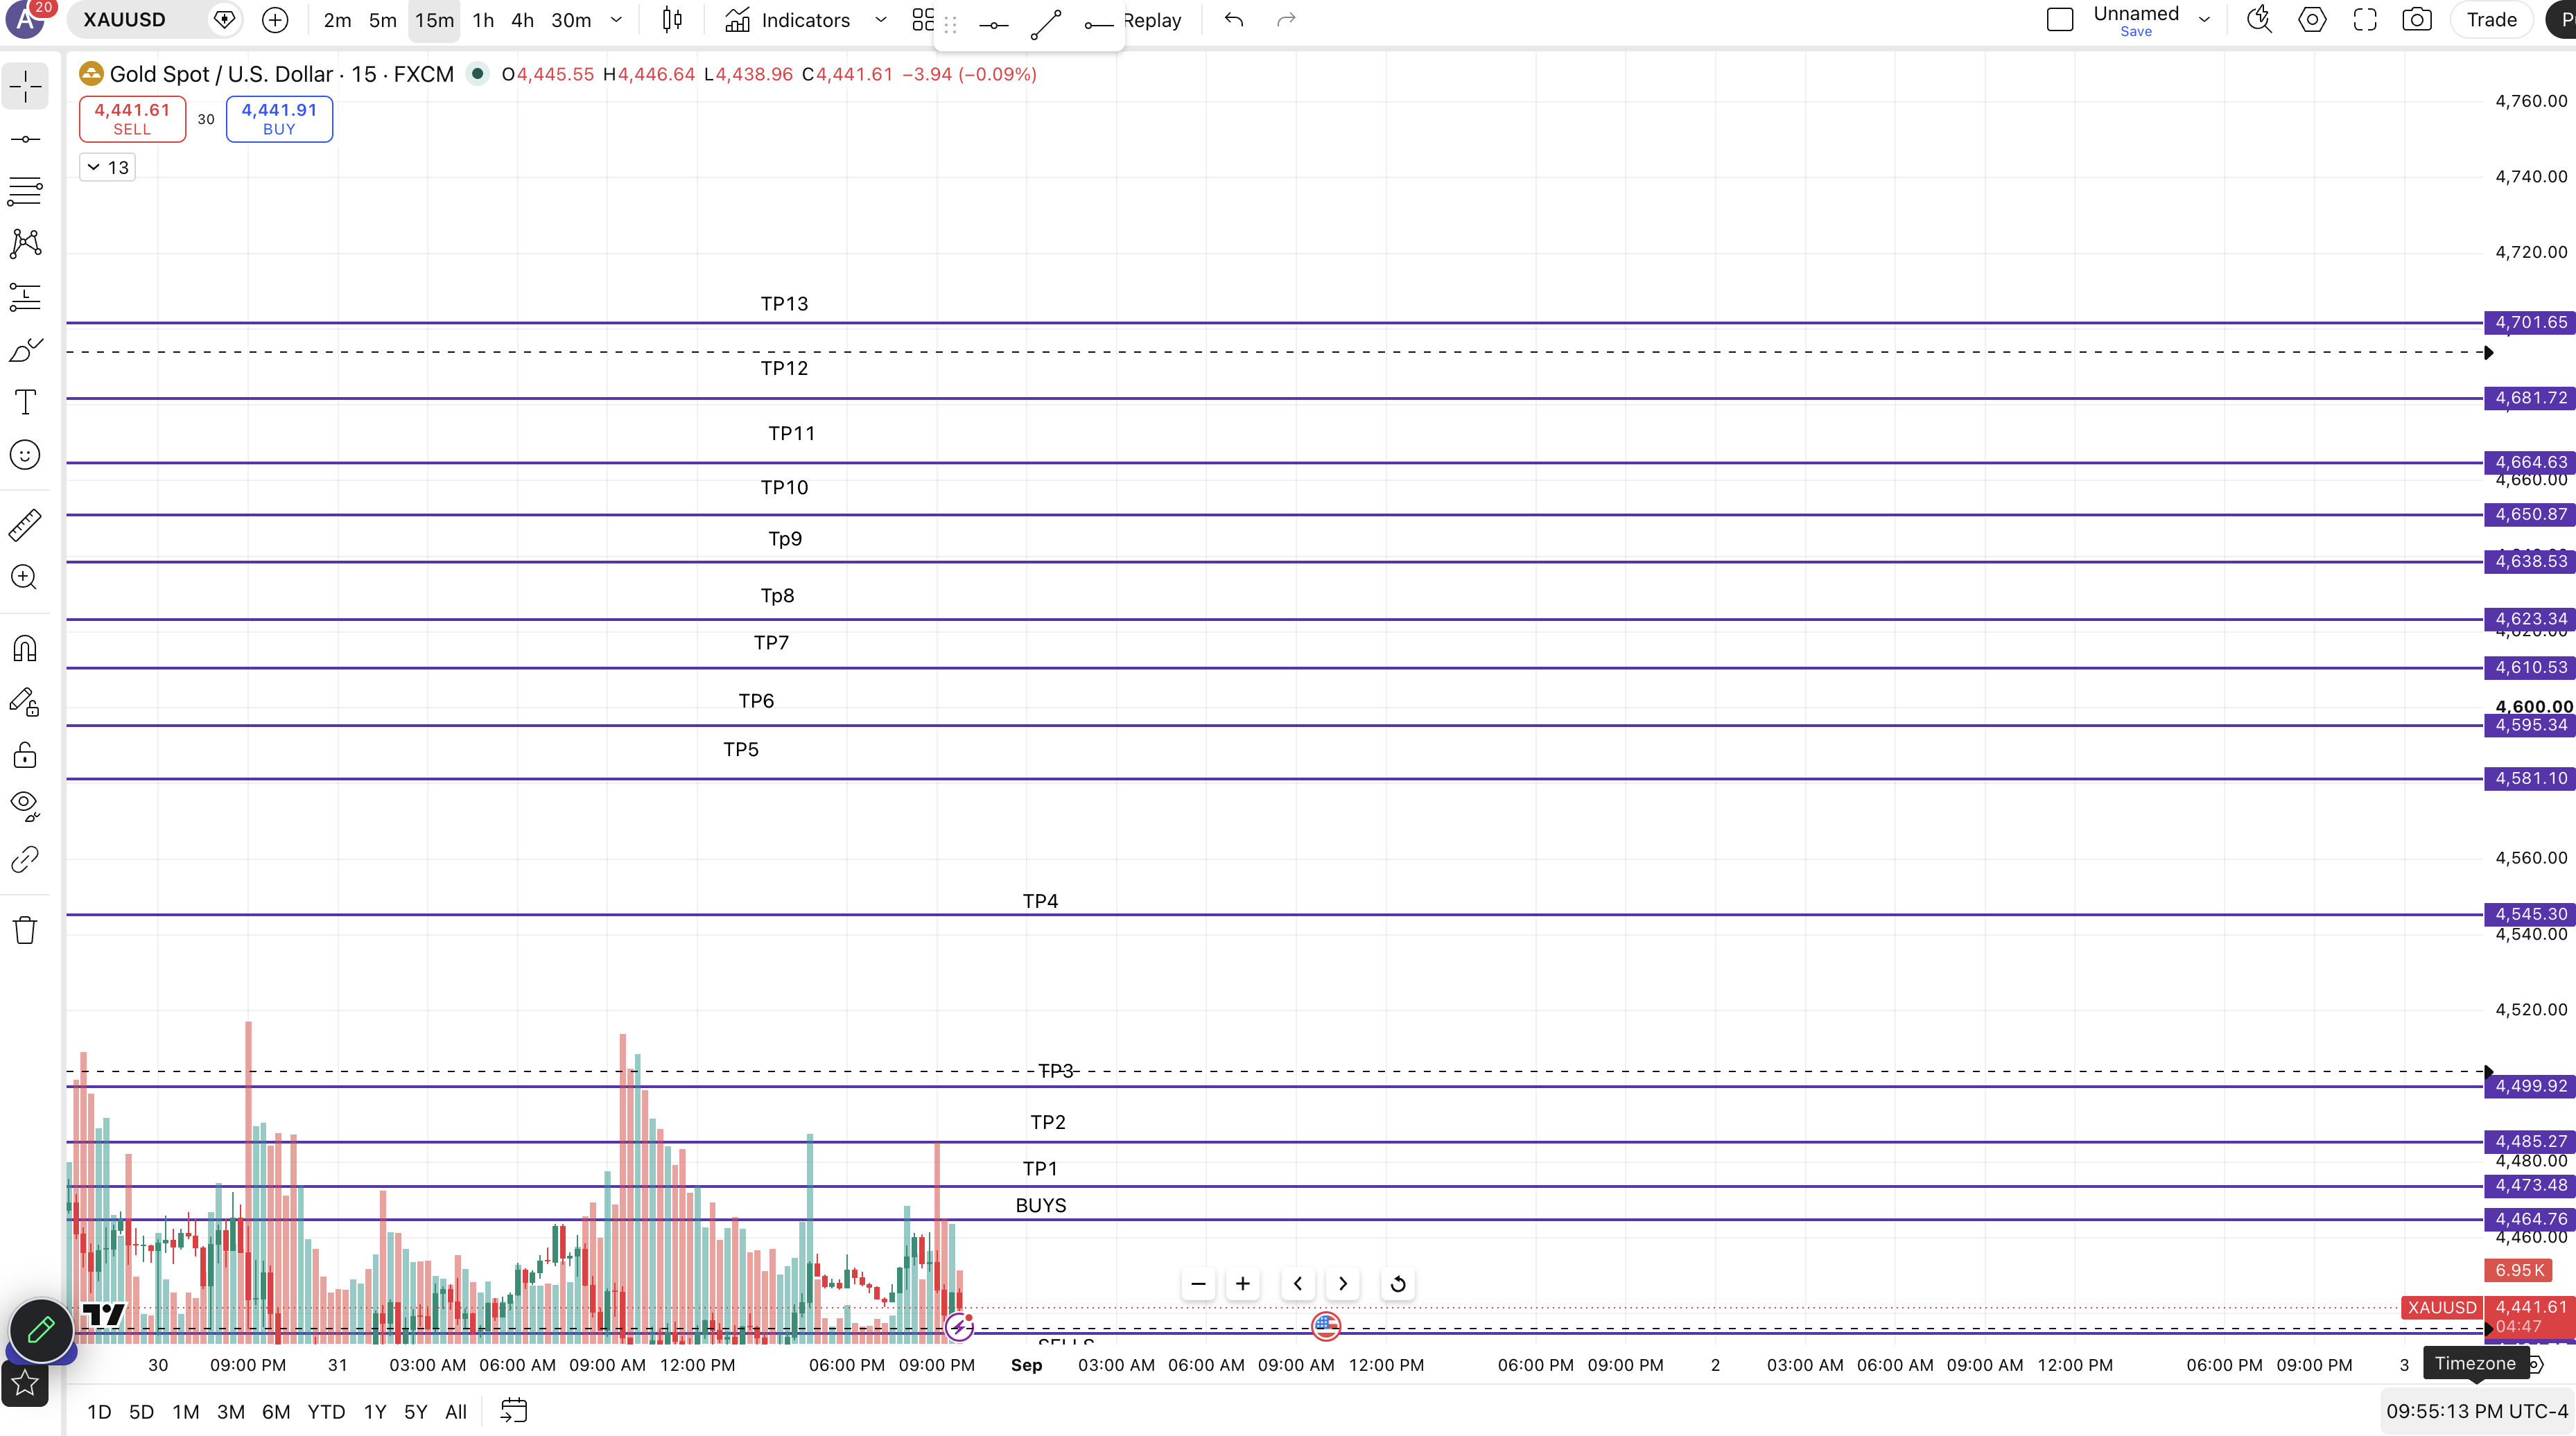Viewport: 2576px width, 1436px height.
Task: Select the ruler measure tool
Action: [25, 525]
